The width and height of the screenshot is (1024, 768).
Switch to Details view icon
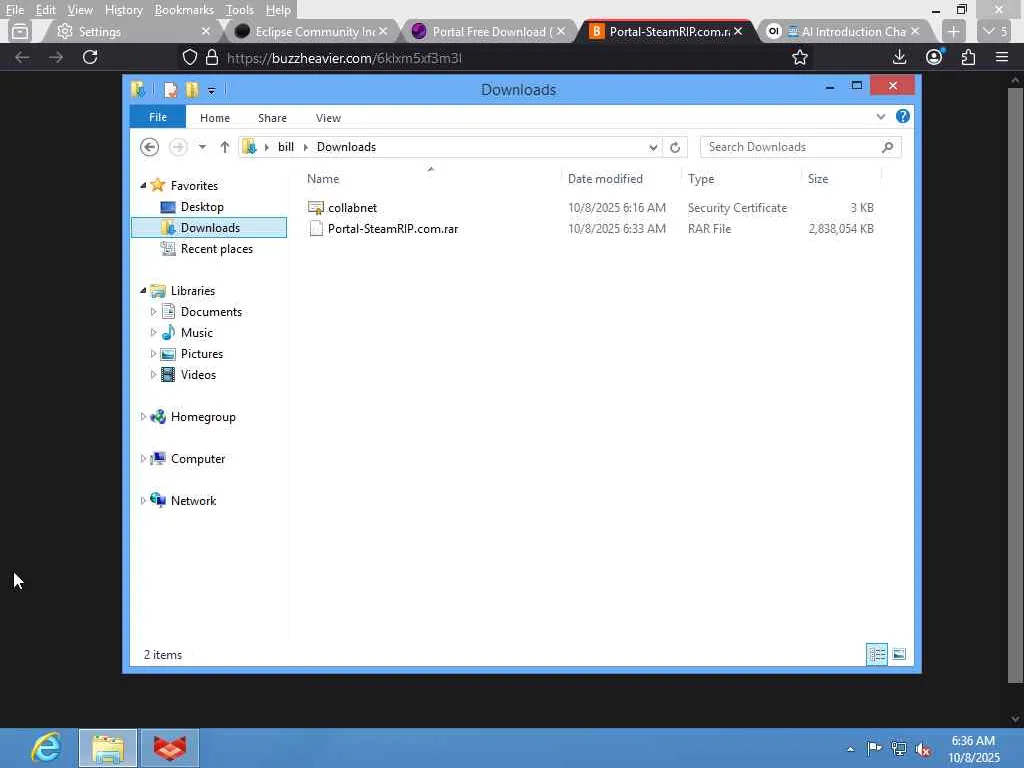[876, 654]
